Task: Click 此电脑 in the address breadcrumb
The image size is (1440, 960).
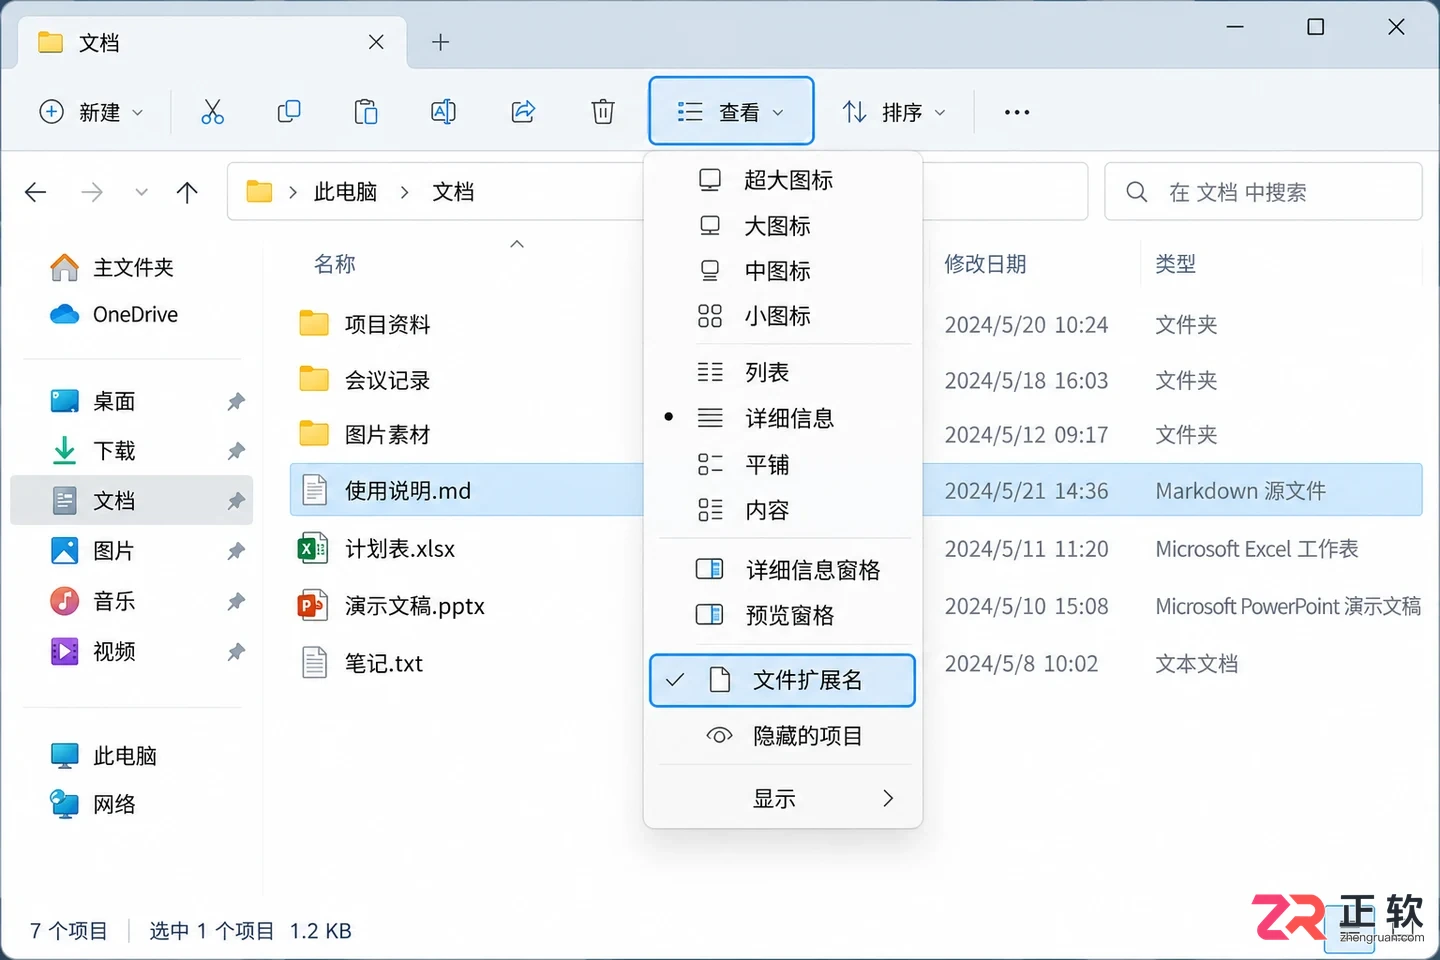Action: pos(346,192)
